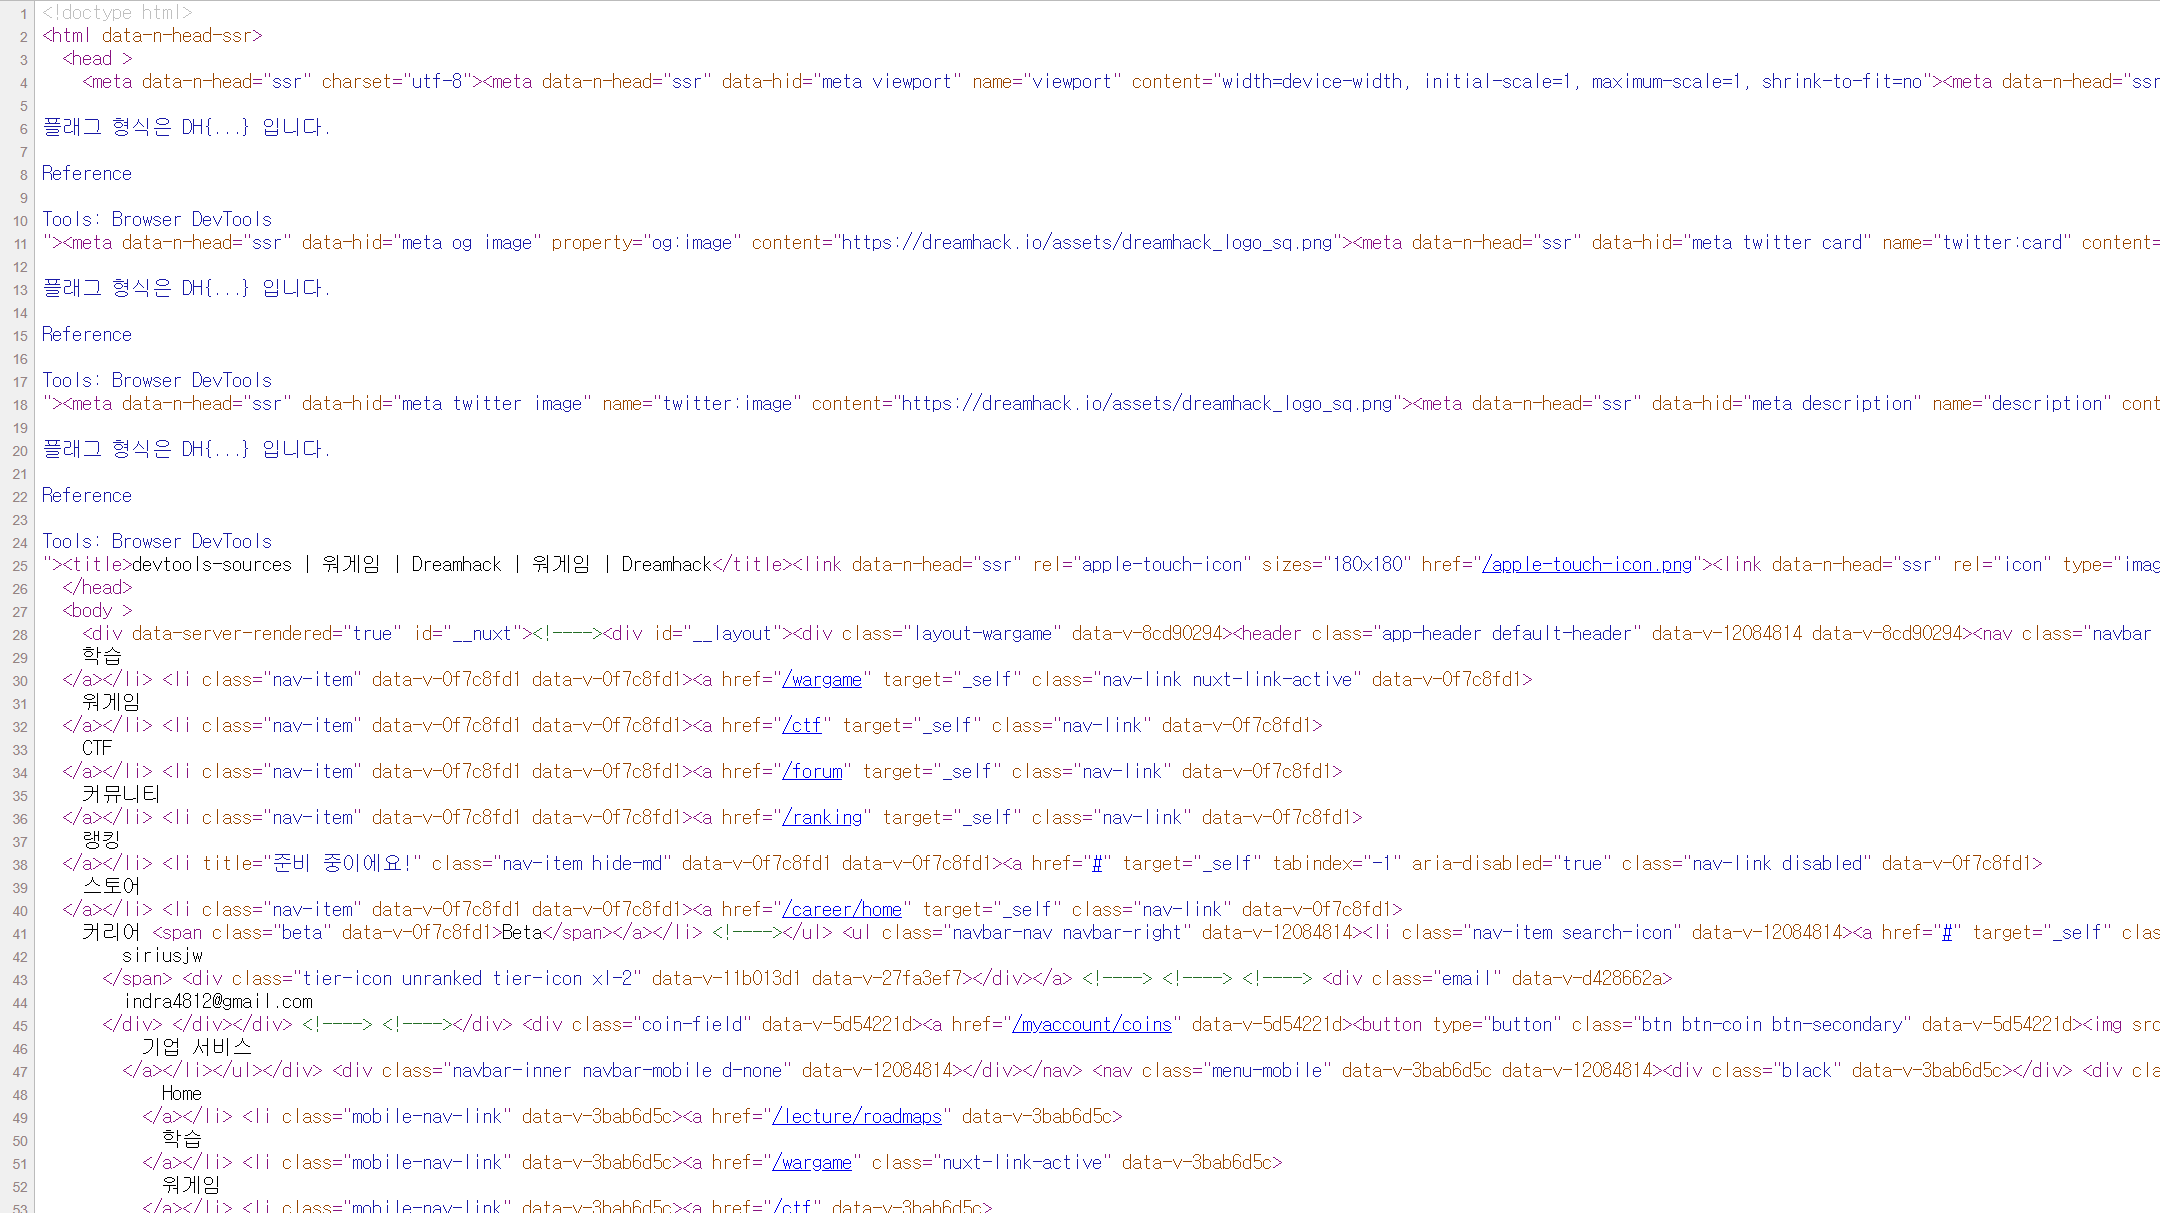Click the # link on line 41
2160x1213 pixels.
tap(1946, 933)
